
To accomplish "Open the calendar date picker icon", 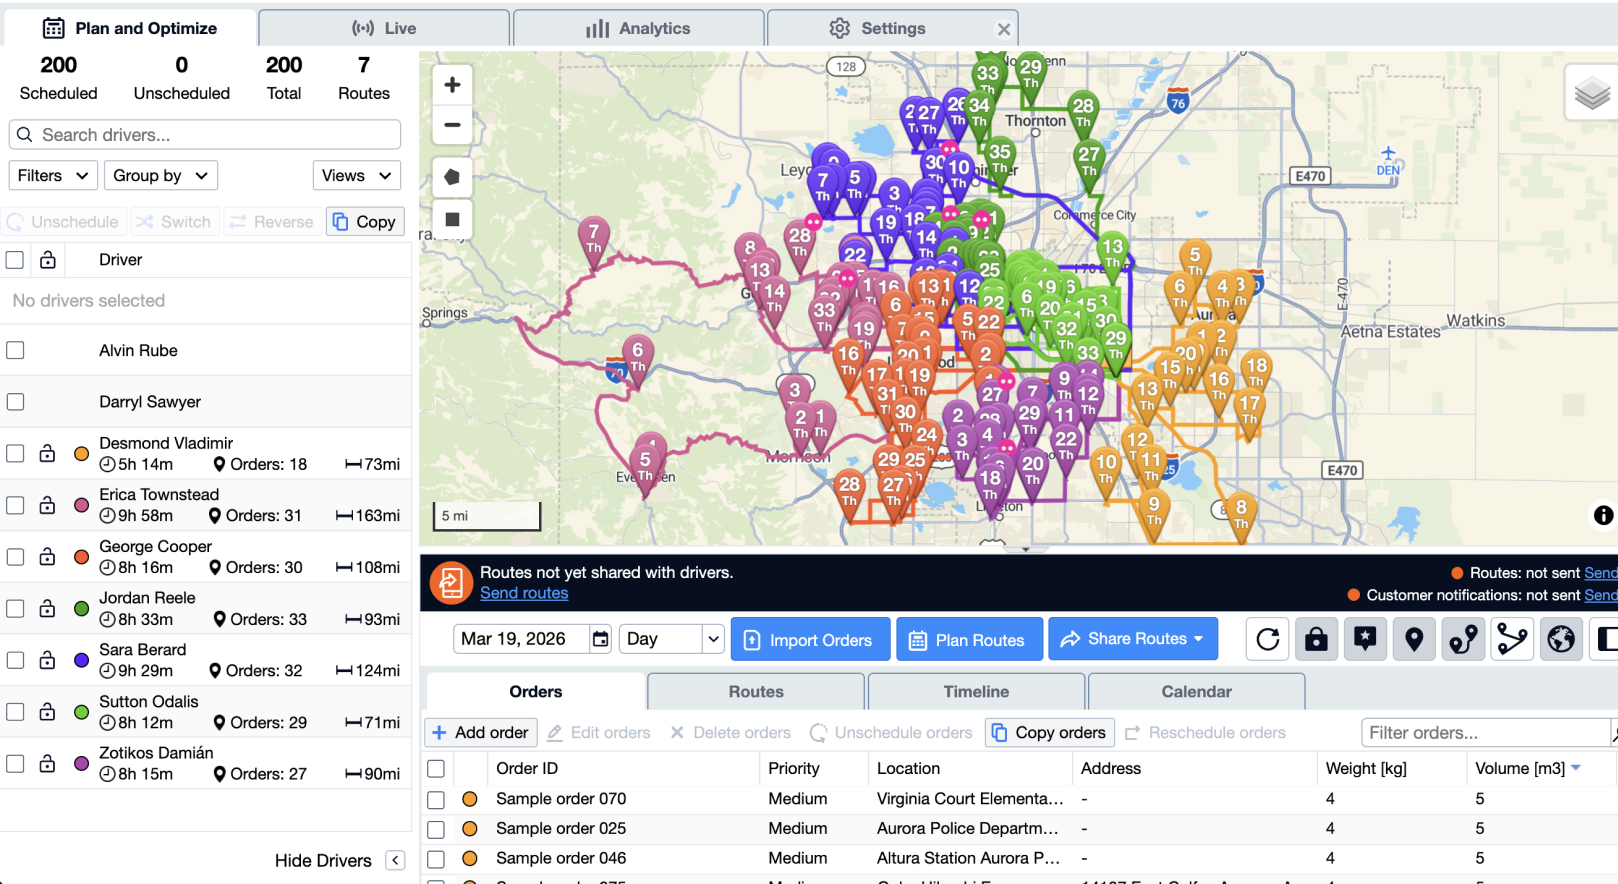I will tap(600, 639).
